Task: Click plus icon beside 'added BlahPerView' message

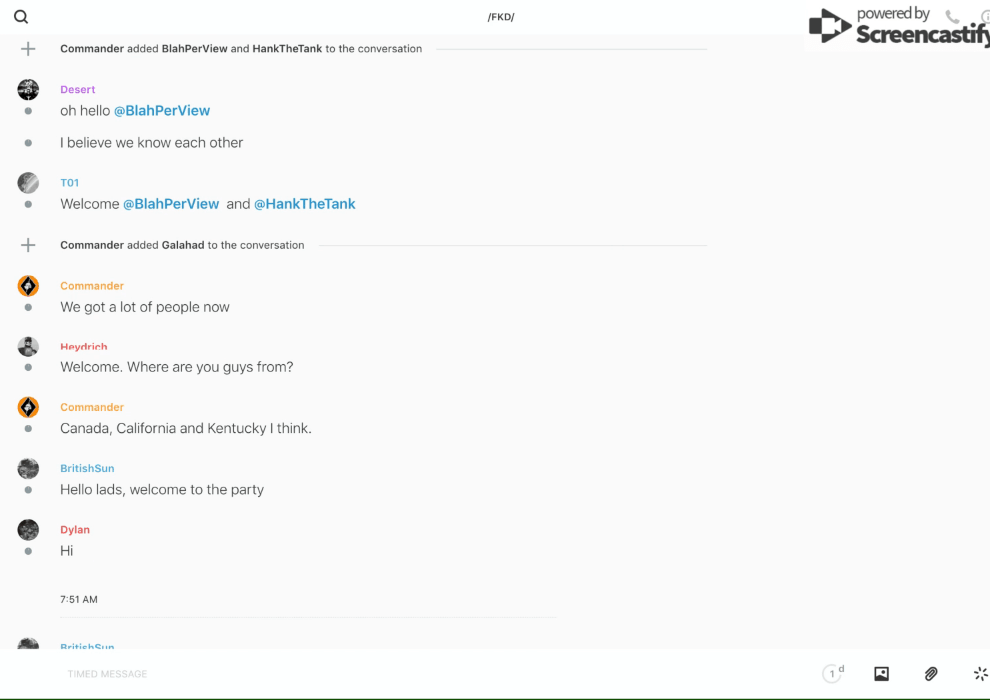Action: (x=28, y=49)
